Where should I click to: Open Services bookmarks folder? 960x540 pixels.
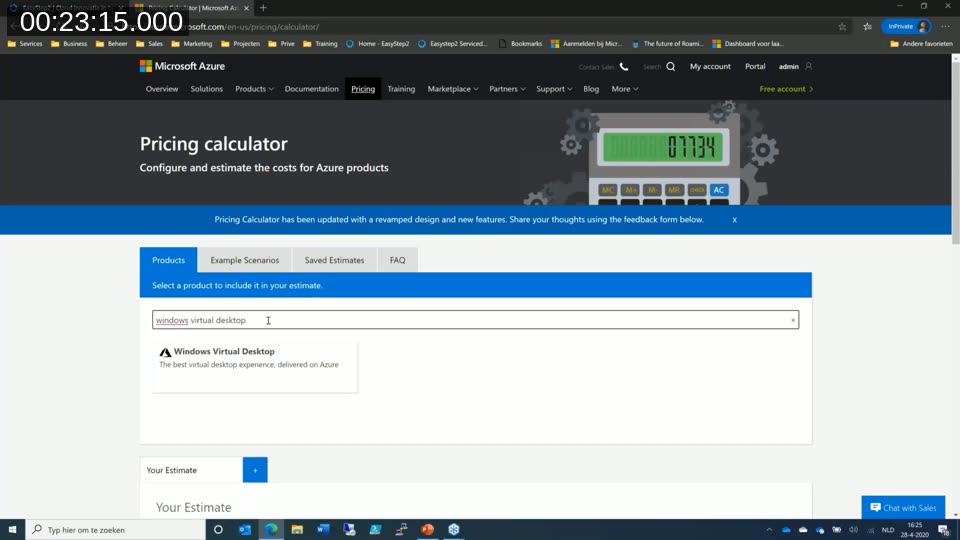[x=25, y=44]
